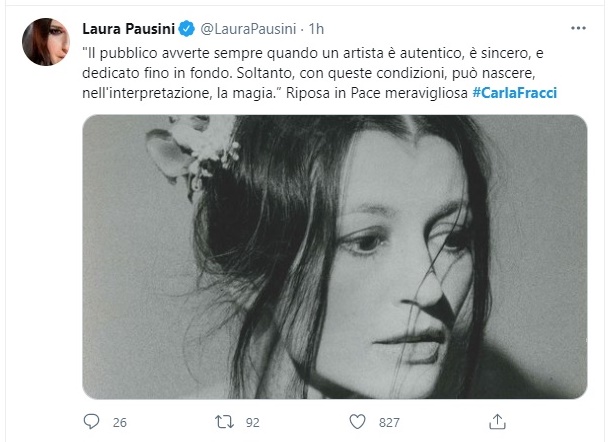Open the black-and-white attached photo
This screenshot has width=614, height=442.
334,257
